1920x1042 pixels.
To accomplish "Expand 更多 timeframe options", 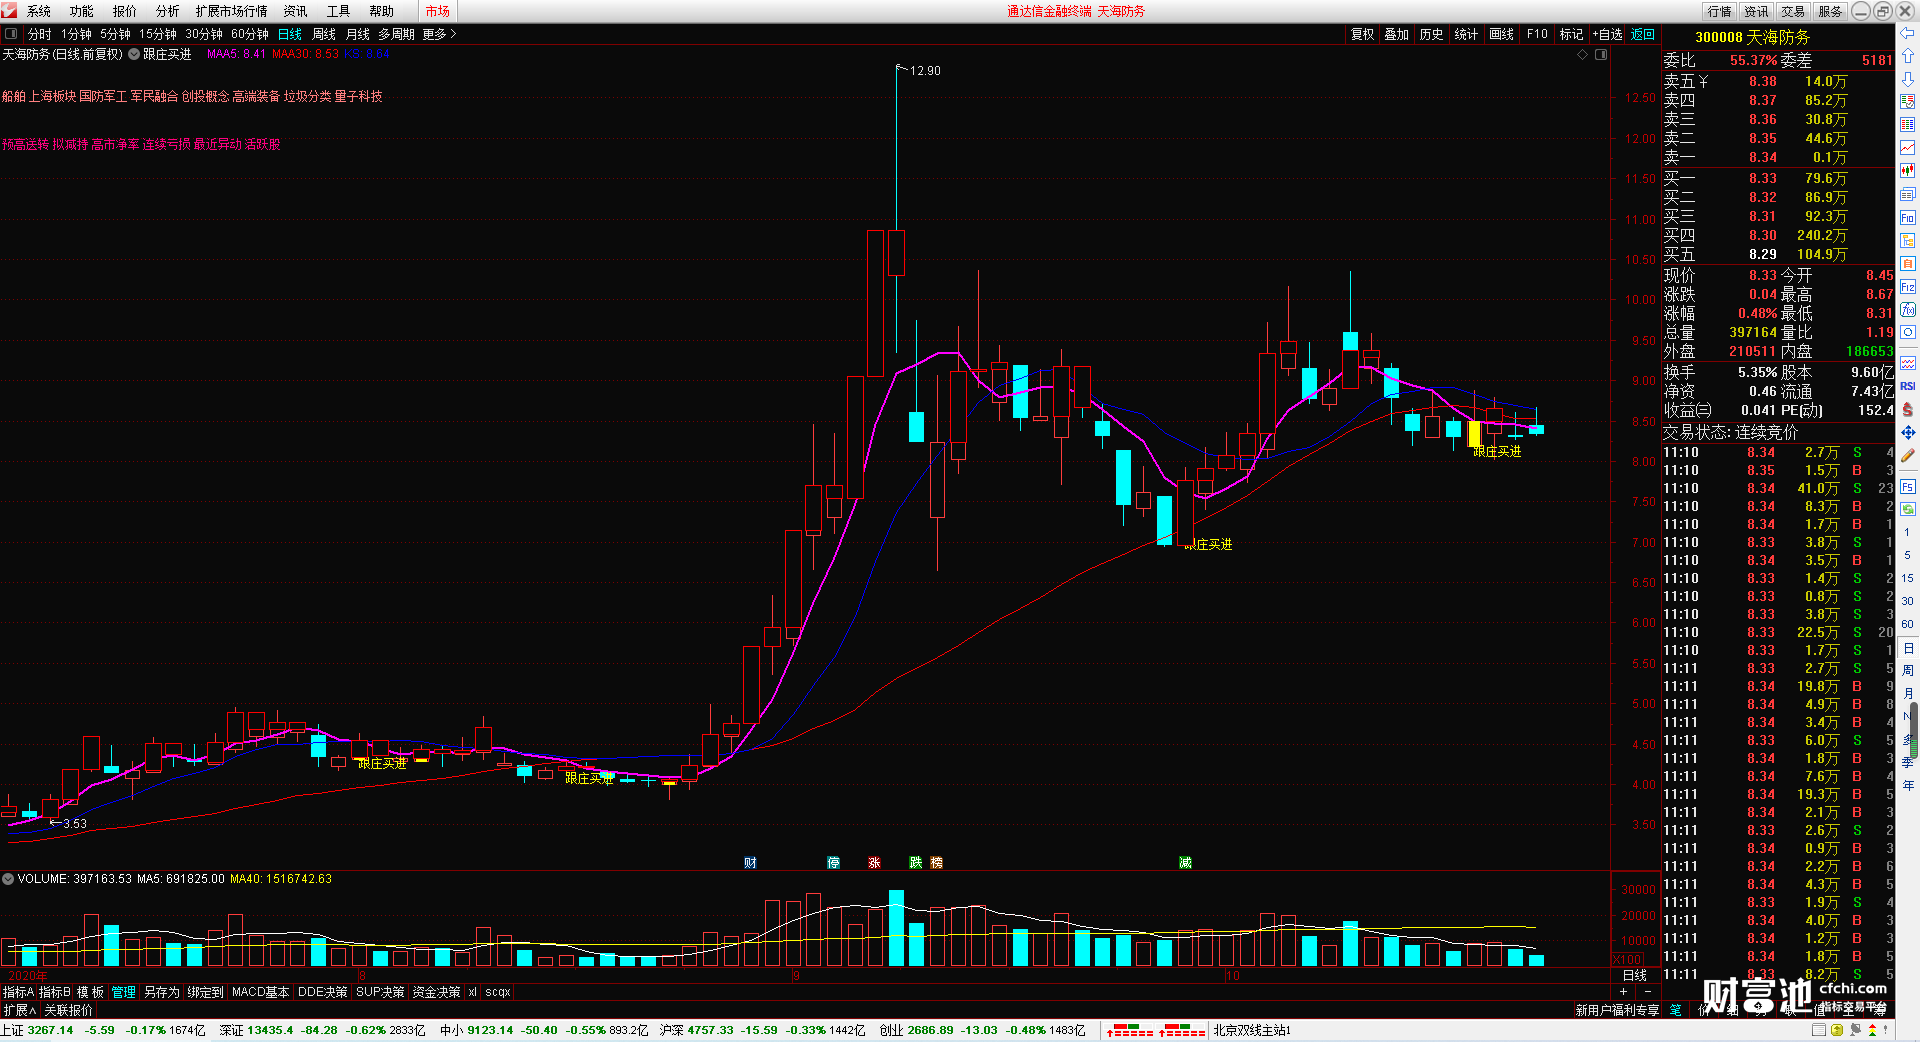I will (439, 34).
